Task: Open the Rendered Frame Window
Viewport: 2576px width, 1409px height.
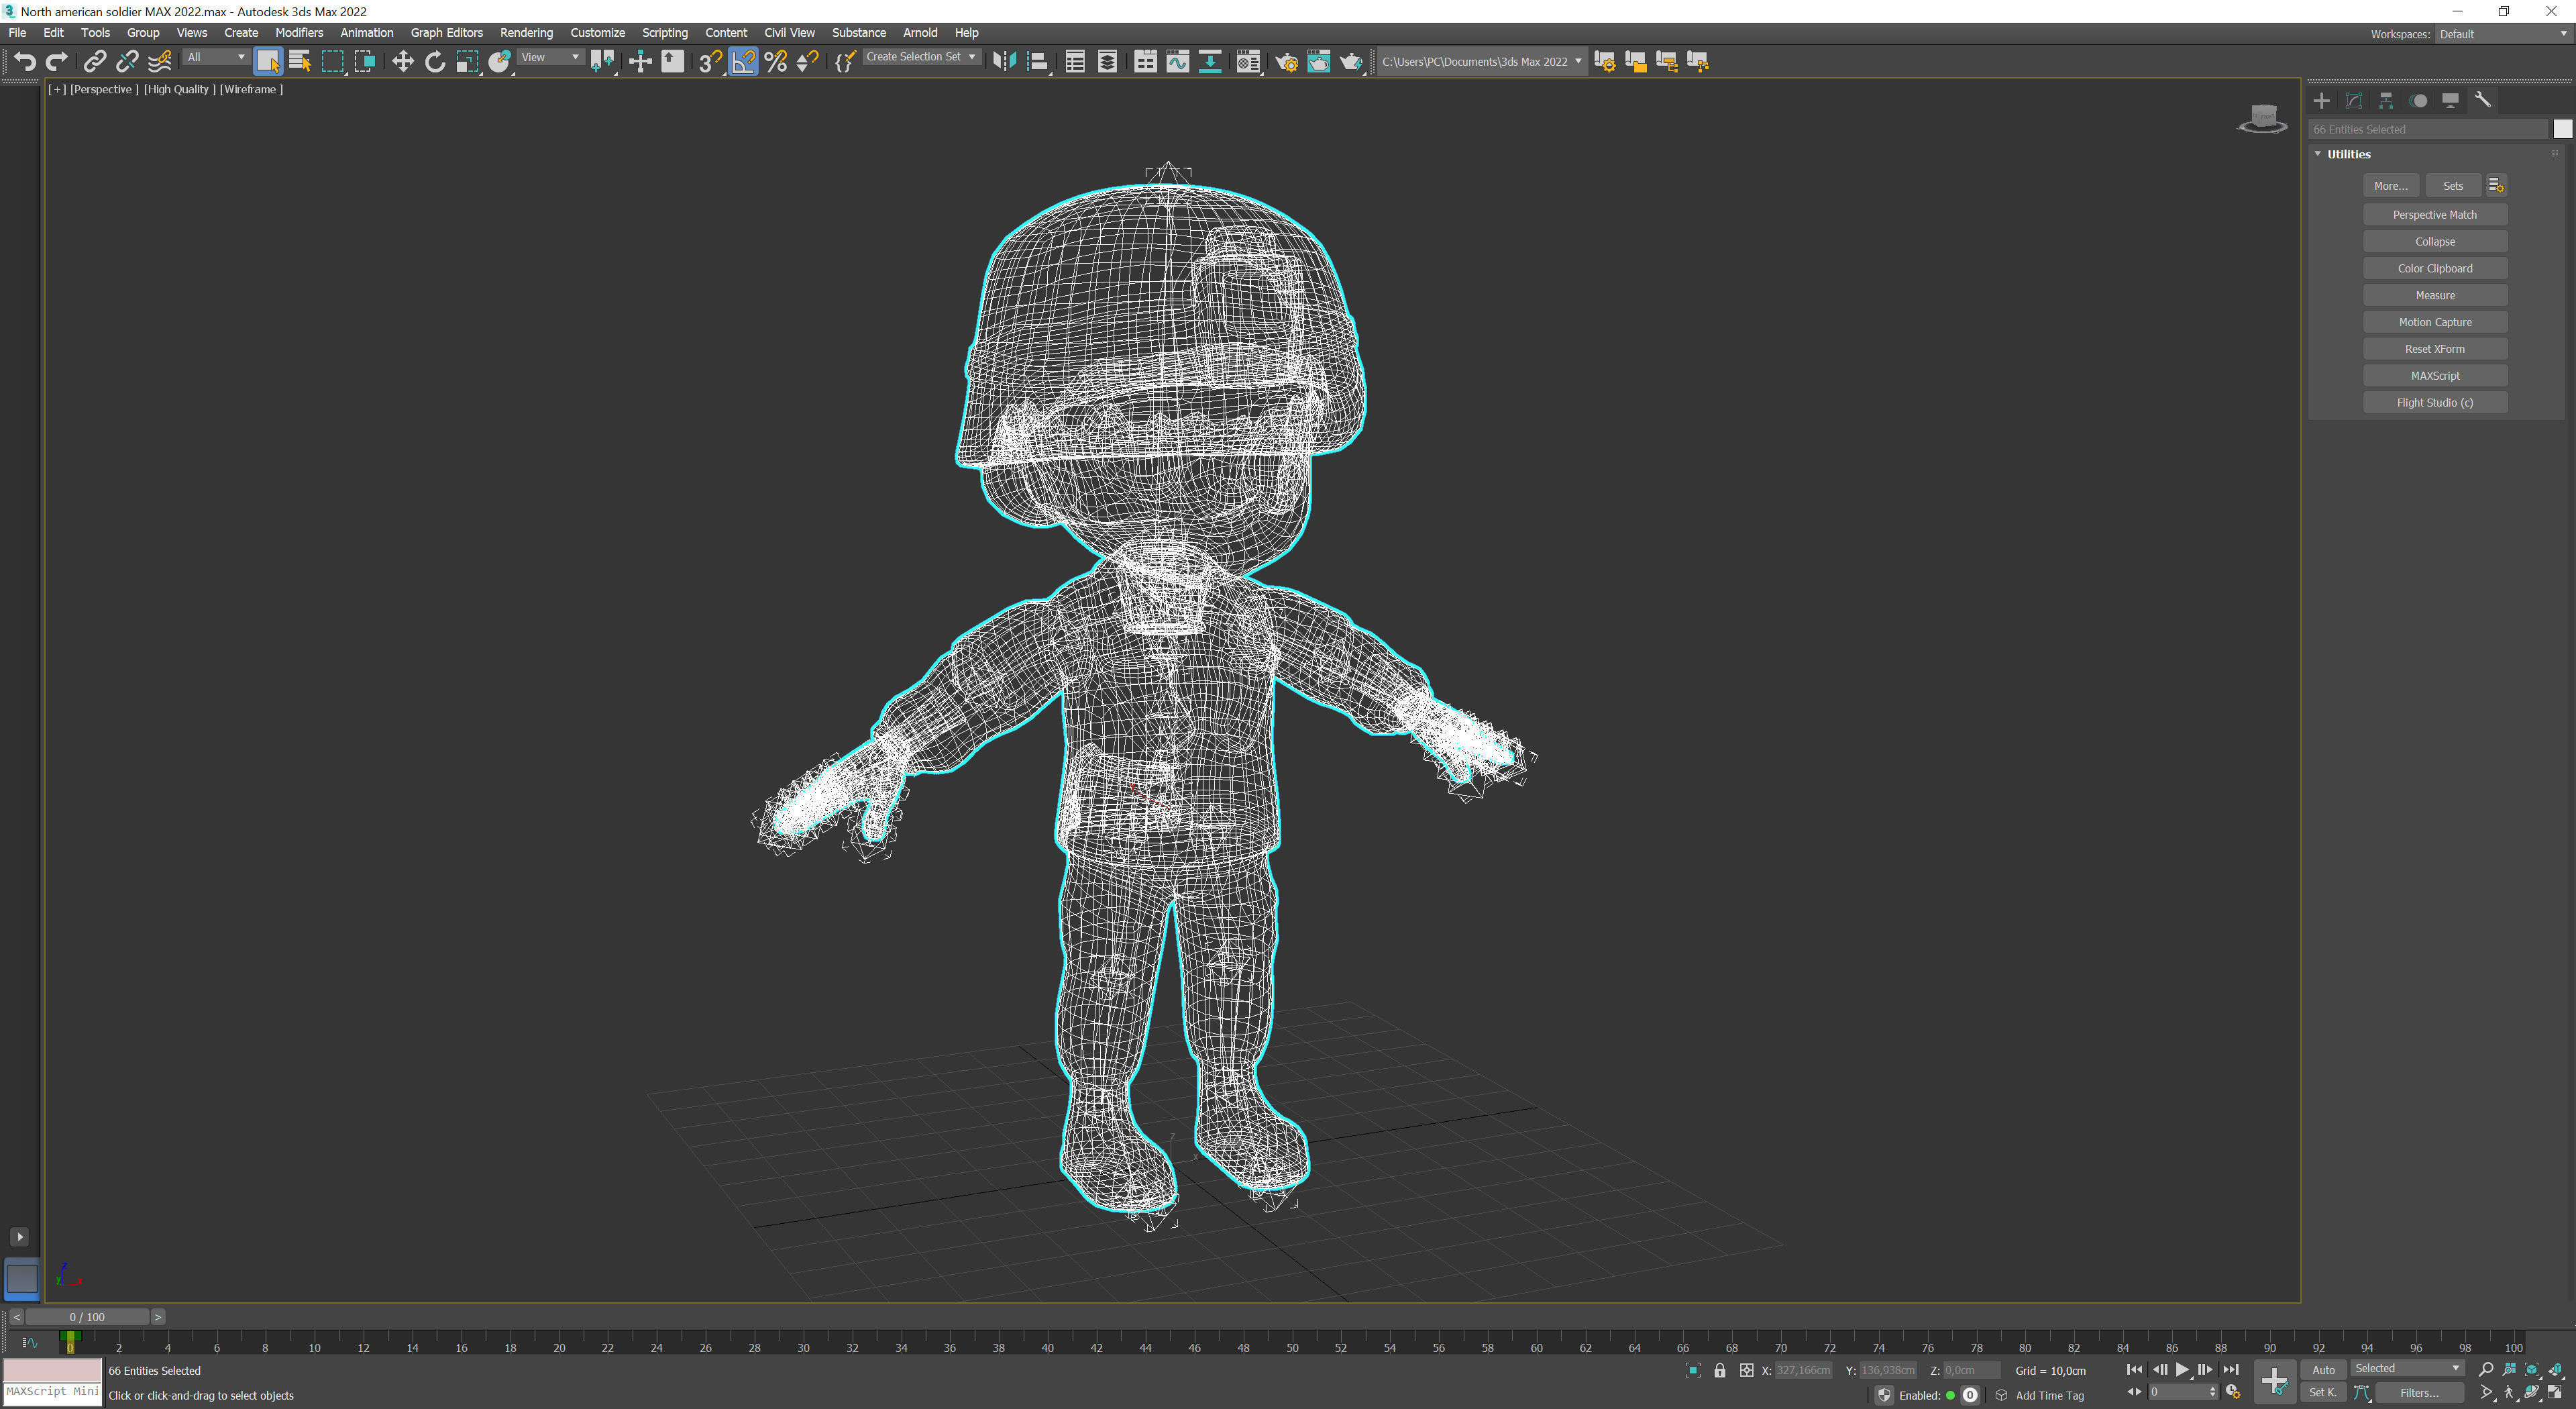Action: [x=1319, y=62]
